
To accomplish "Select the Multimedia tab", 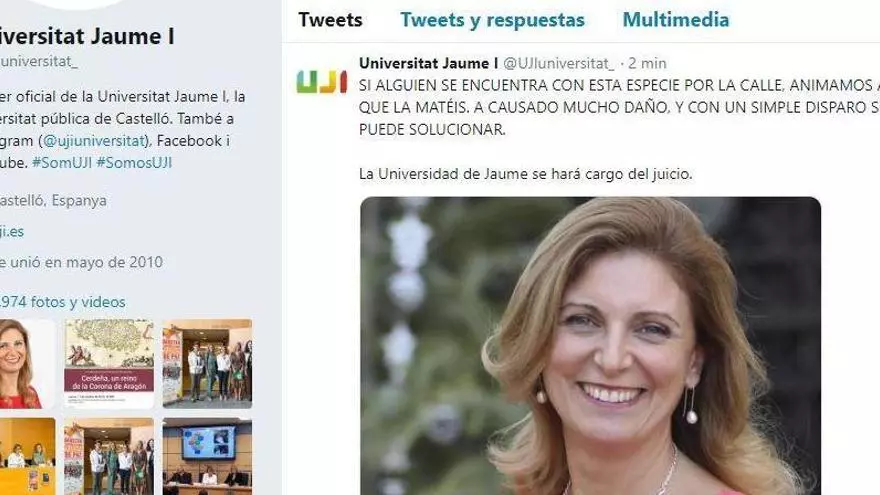I will [676, 20].
